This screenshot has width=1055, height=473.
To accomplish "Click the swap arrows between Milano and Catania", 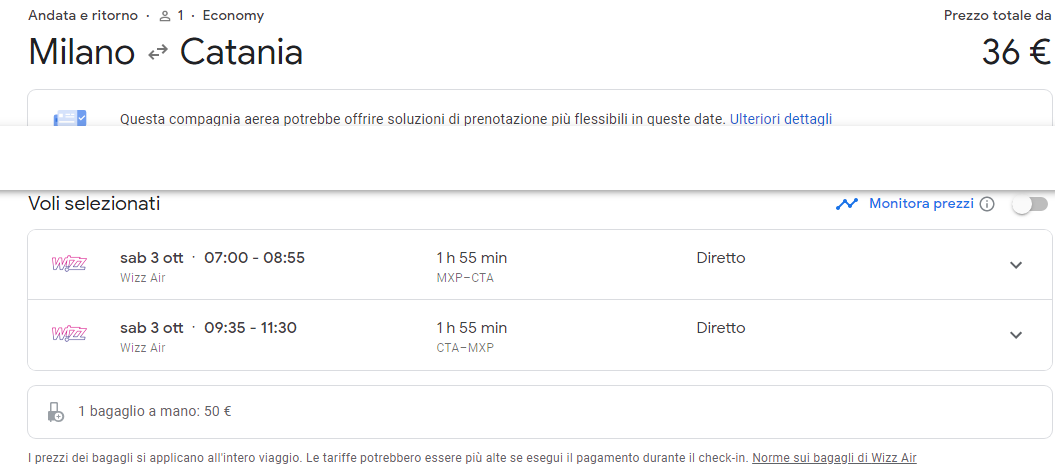I will pyautogui.click(x=157, y=53).
